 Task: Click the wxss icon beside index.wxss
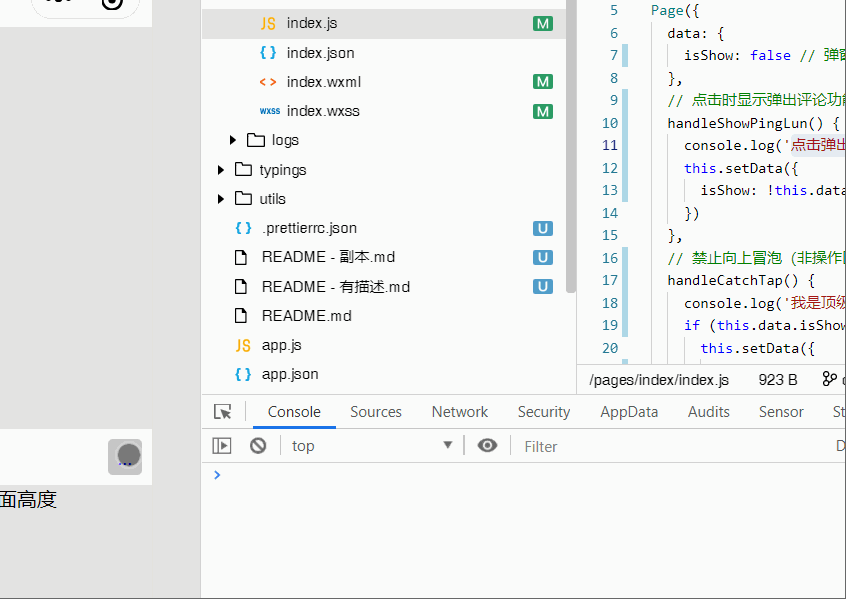[269, 111]
